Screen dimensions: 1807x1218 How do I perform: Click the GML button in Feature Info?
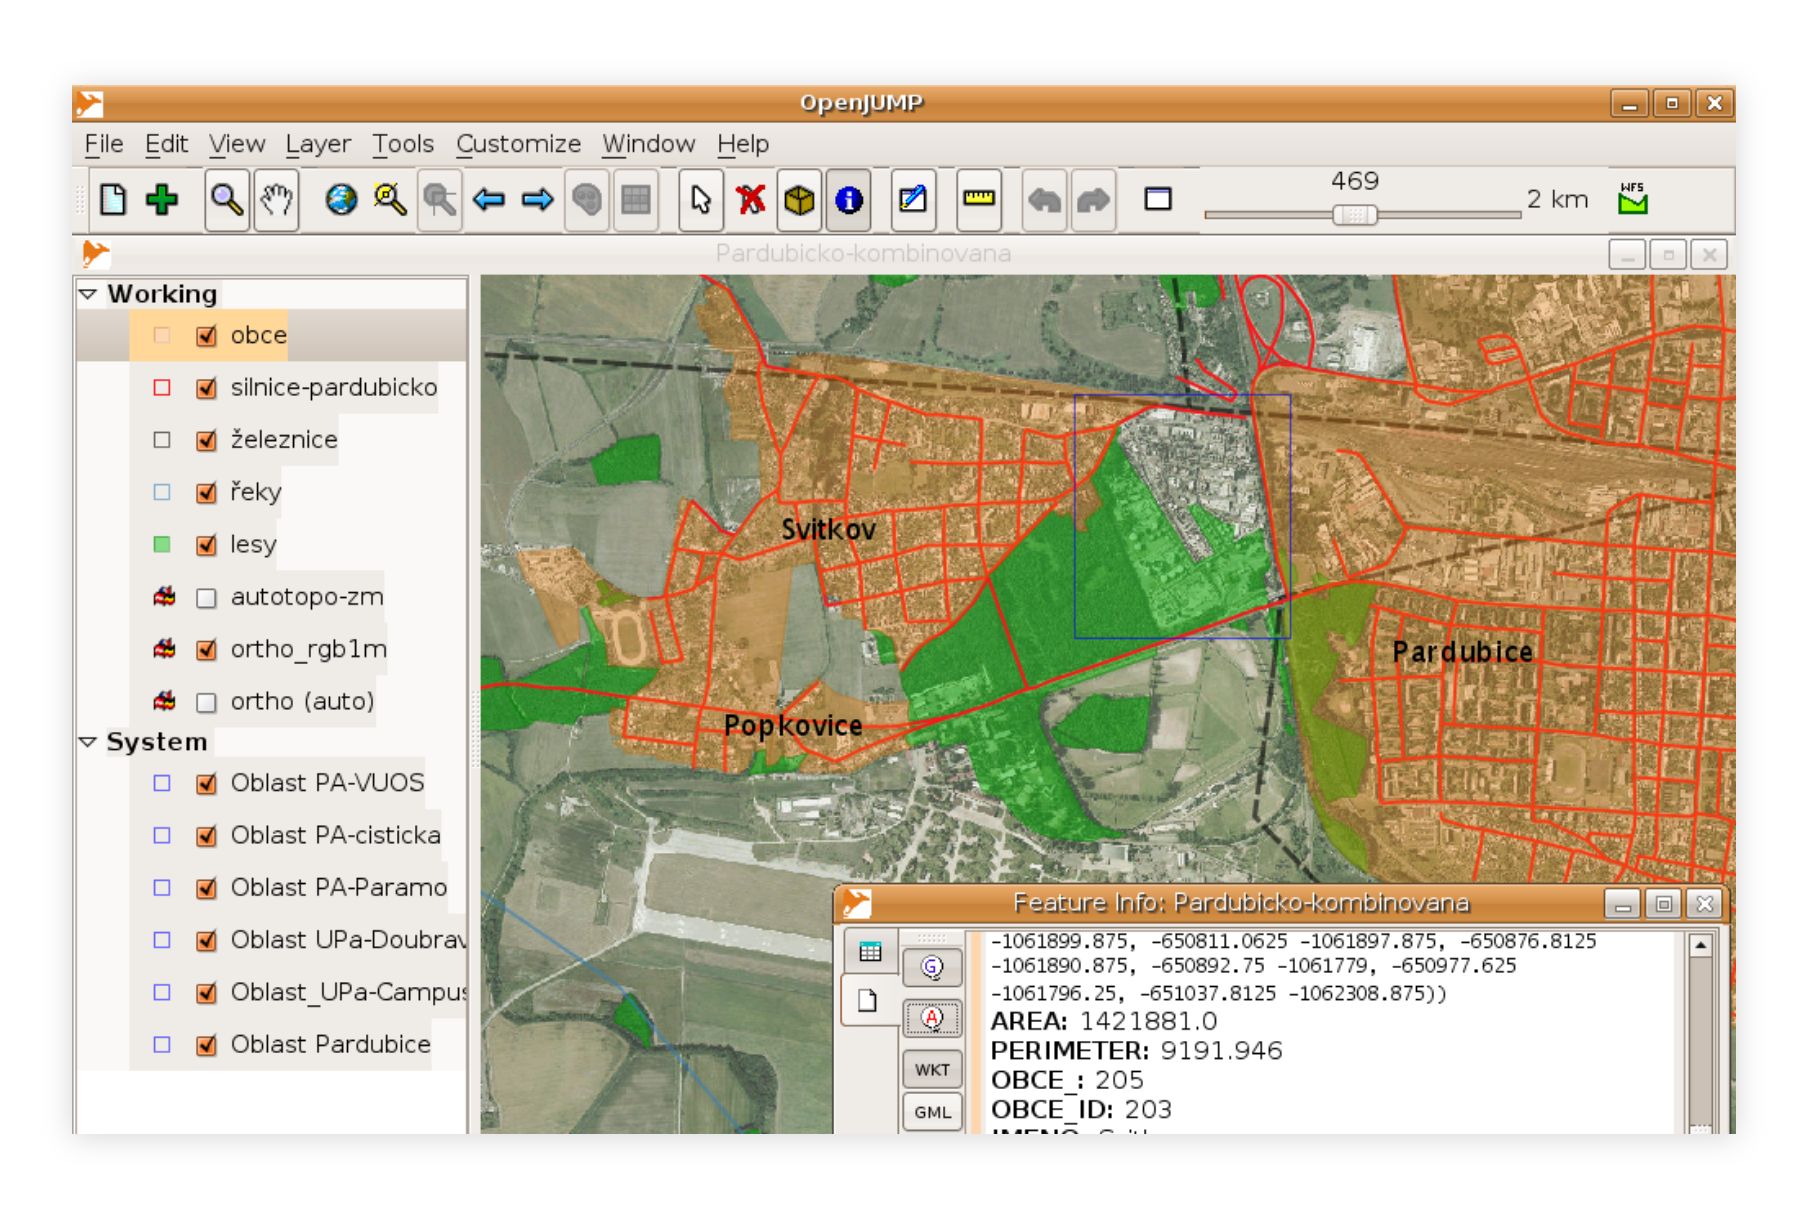point(932,1112)
